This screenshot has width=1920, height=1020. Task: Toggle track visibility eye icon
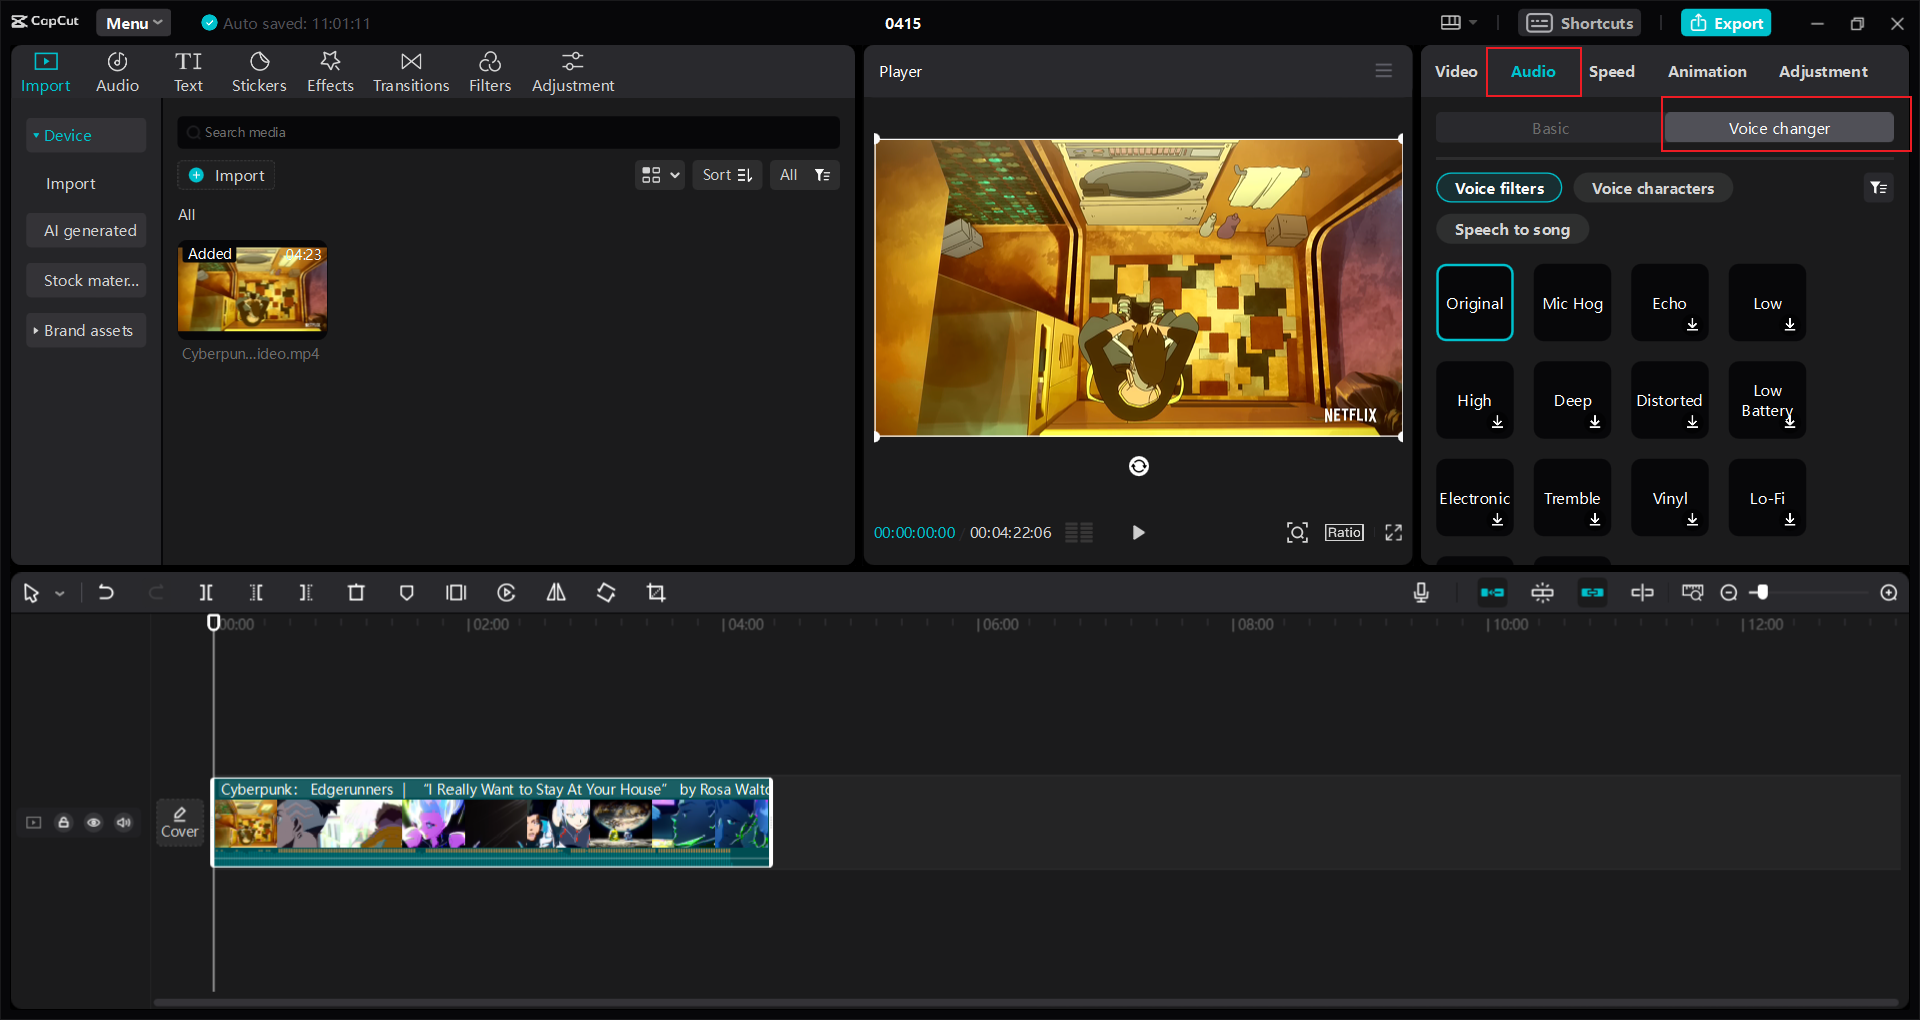point(94,822)
